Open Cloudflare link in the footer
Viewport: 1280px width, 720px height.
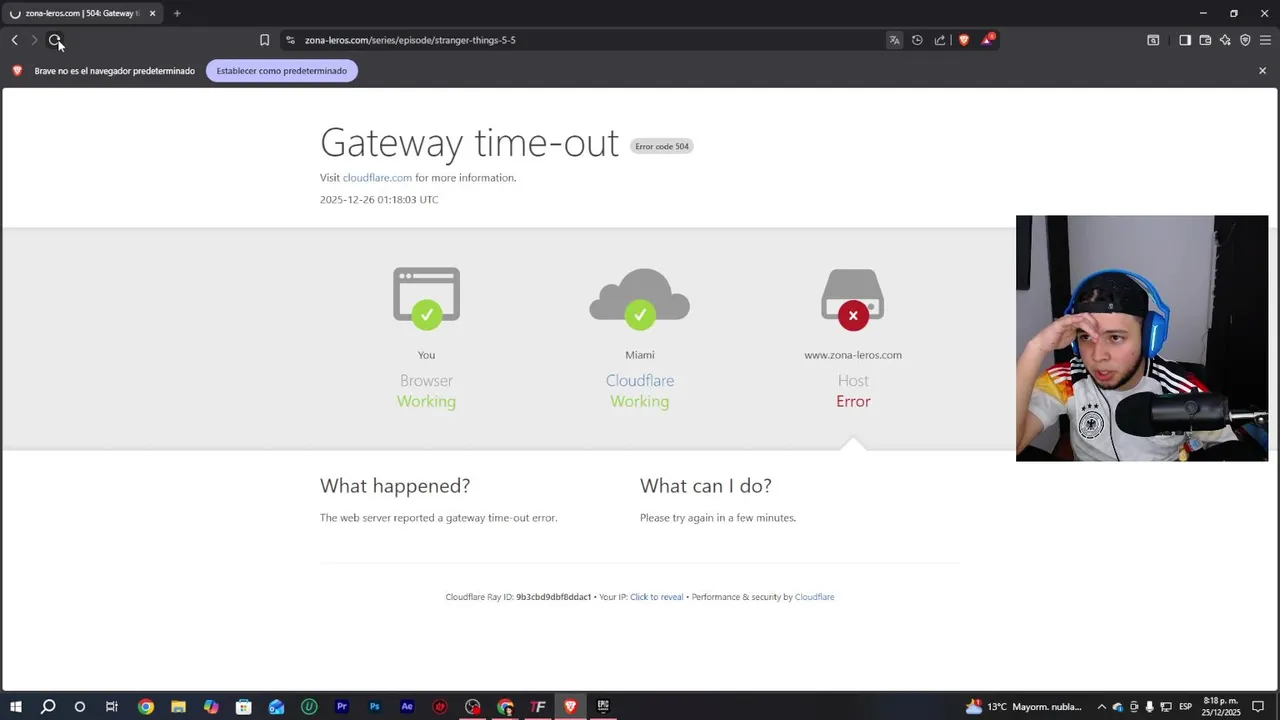coord(814,597)
